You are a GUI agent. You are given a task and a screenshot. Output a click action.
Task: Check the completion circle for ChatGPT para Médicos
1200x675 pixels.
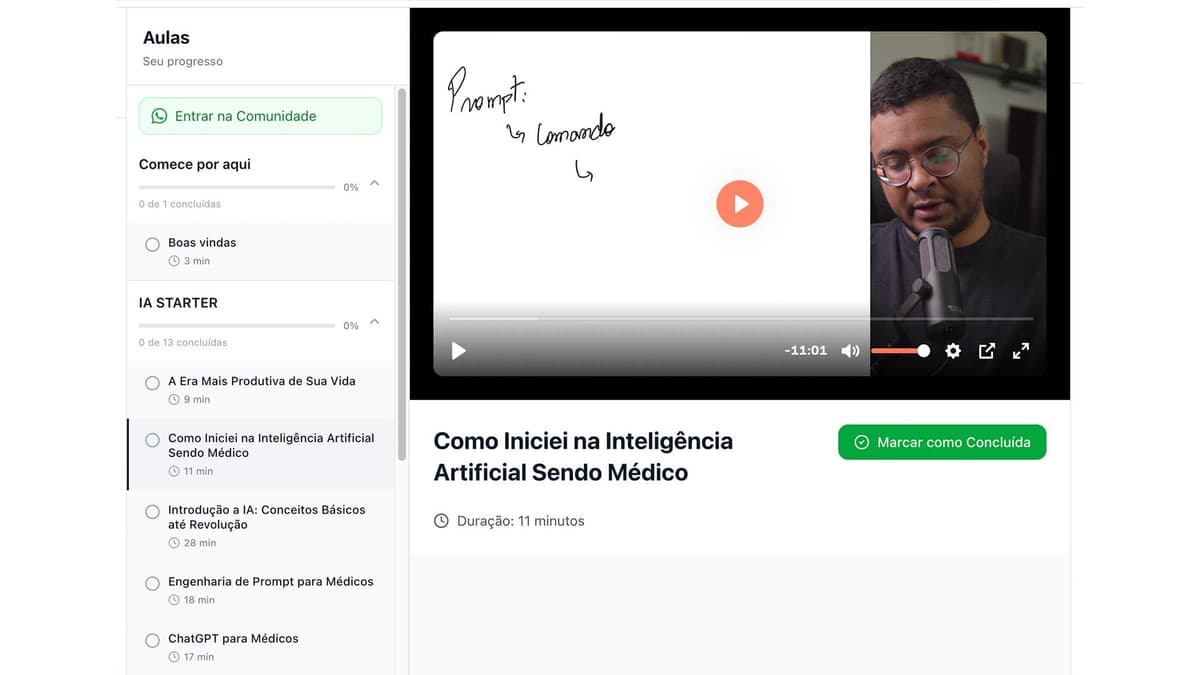pyautogui.click(x=152, y=640)
